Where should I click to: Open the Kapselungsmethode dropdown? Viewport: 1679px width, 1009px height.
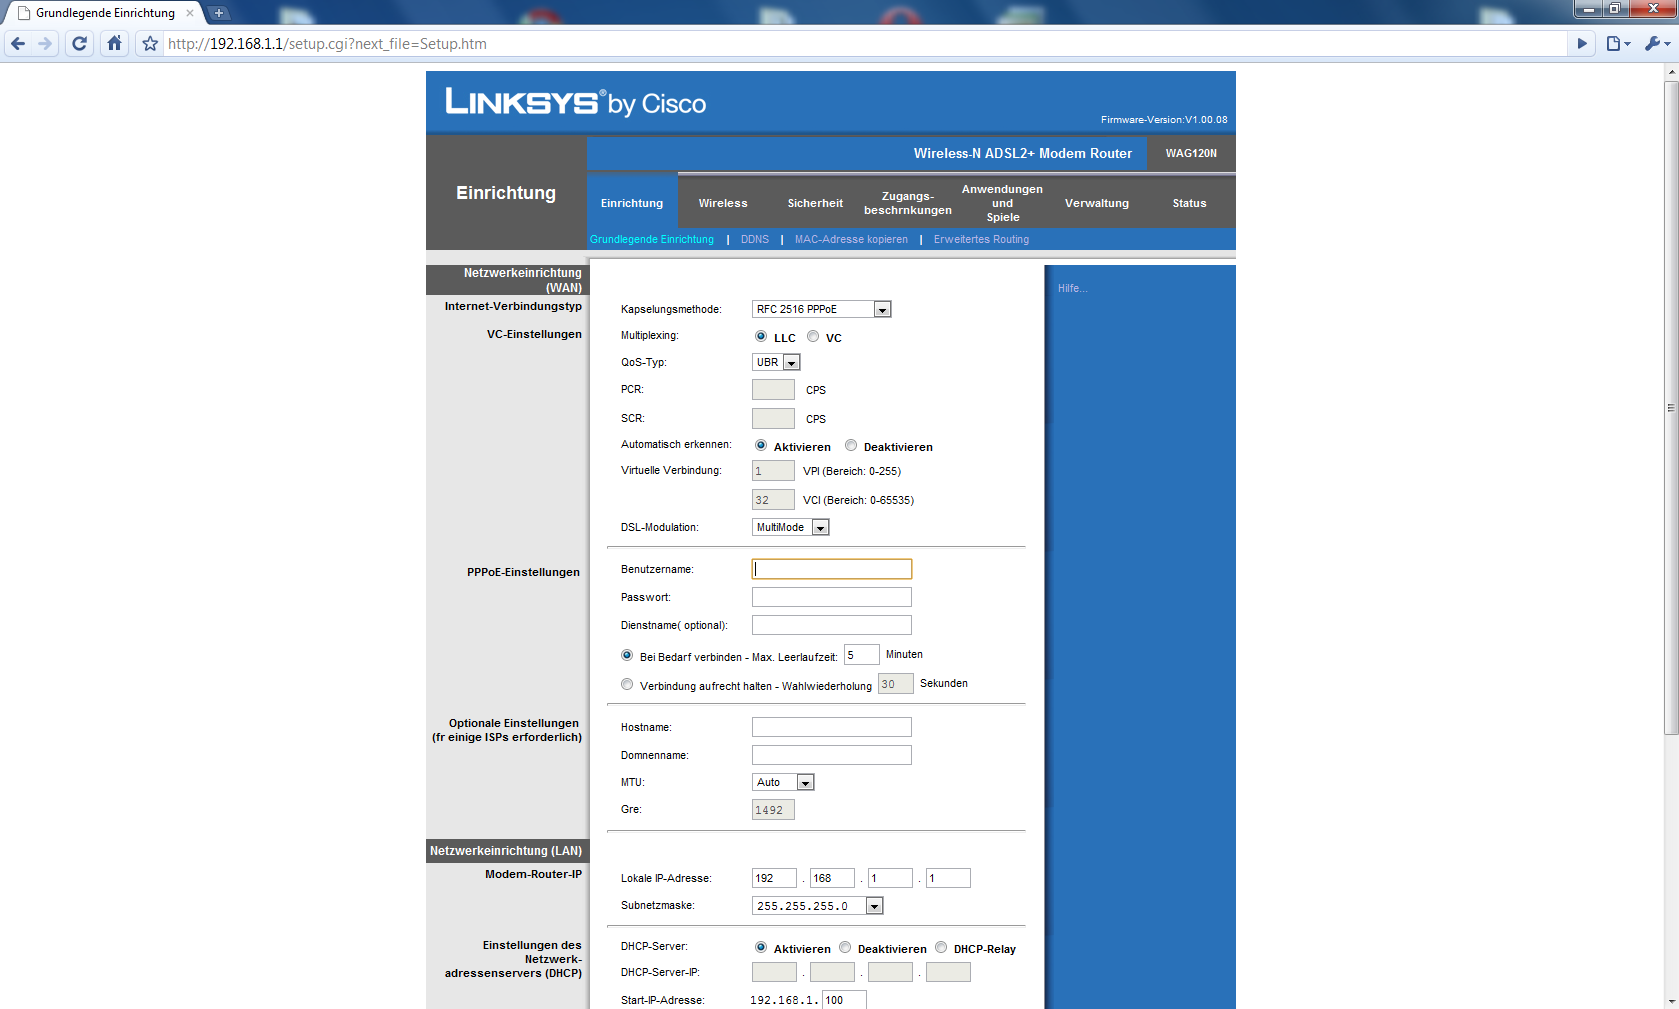point(821,309)
